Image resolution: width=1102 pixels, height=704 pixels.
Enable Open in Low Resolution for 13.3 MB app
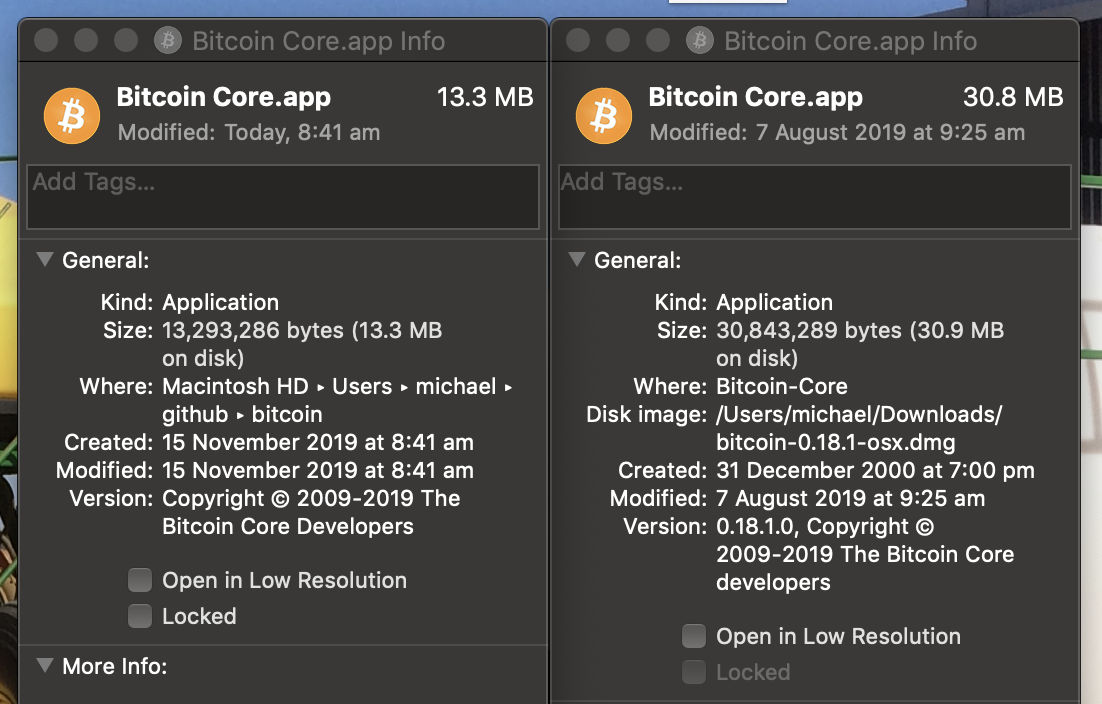(x=140, y=580)
